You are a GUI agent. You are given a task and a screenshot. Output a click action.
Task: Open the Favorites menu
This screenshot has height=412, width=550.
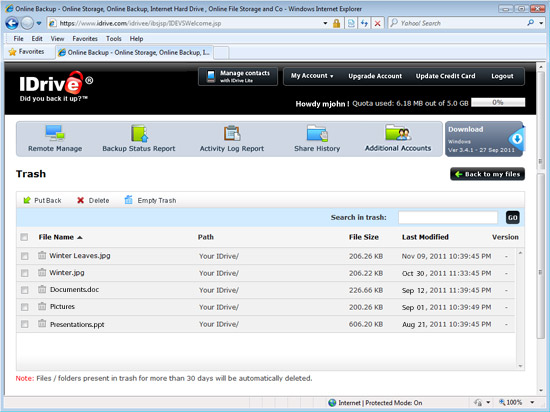coord(85,39)
